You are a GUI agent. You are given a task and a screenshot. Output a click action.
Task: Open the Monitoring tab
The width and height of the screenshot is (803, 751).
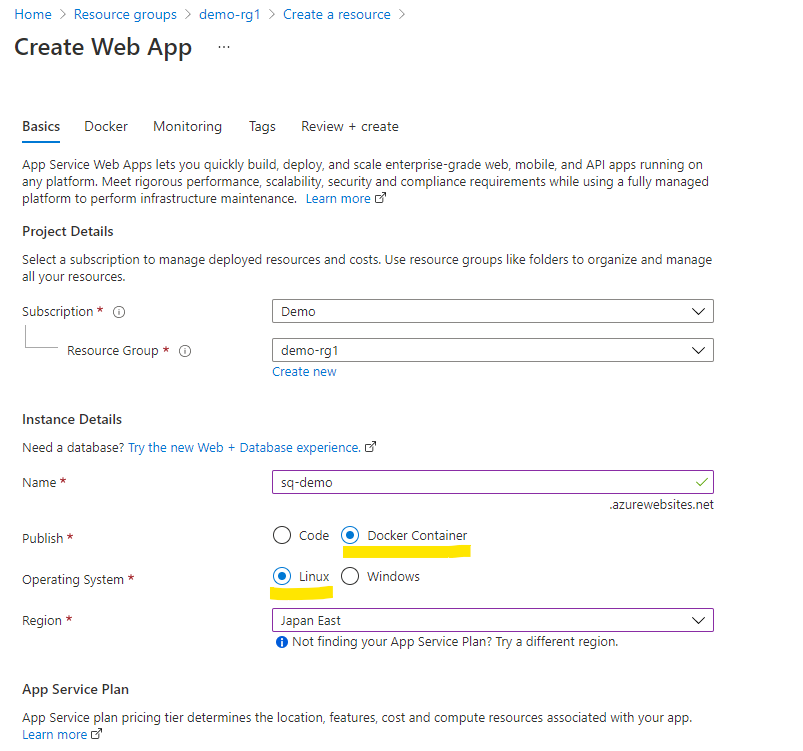(x=187, y=127)
